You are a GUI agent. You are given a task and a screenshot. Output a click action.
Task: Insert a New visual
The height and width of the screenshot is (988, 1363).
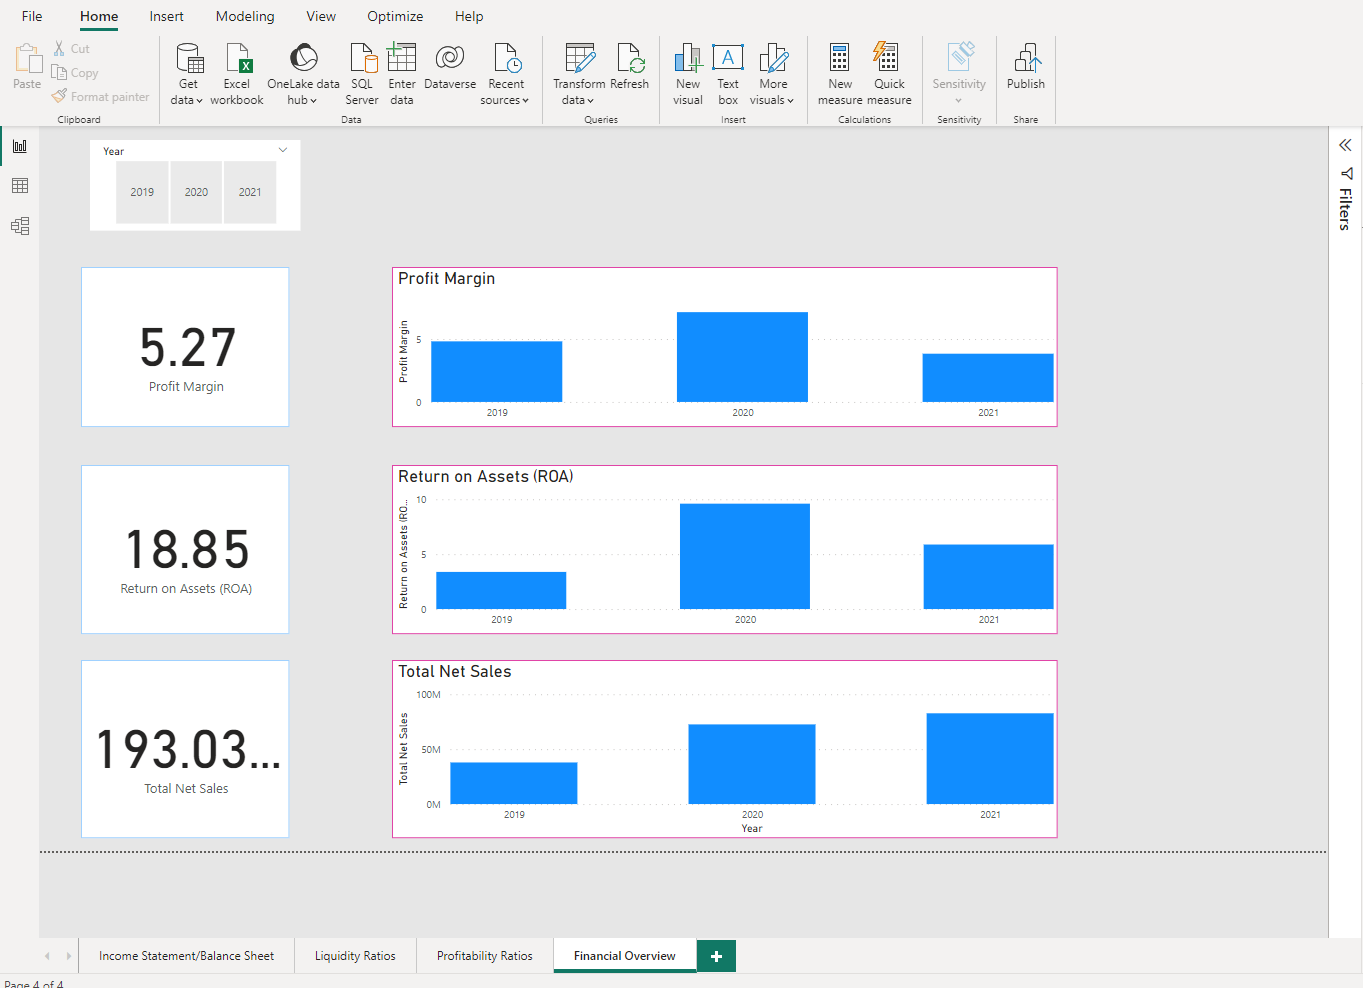[688, 73]
